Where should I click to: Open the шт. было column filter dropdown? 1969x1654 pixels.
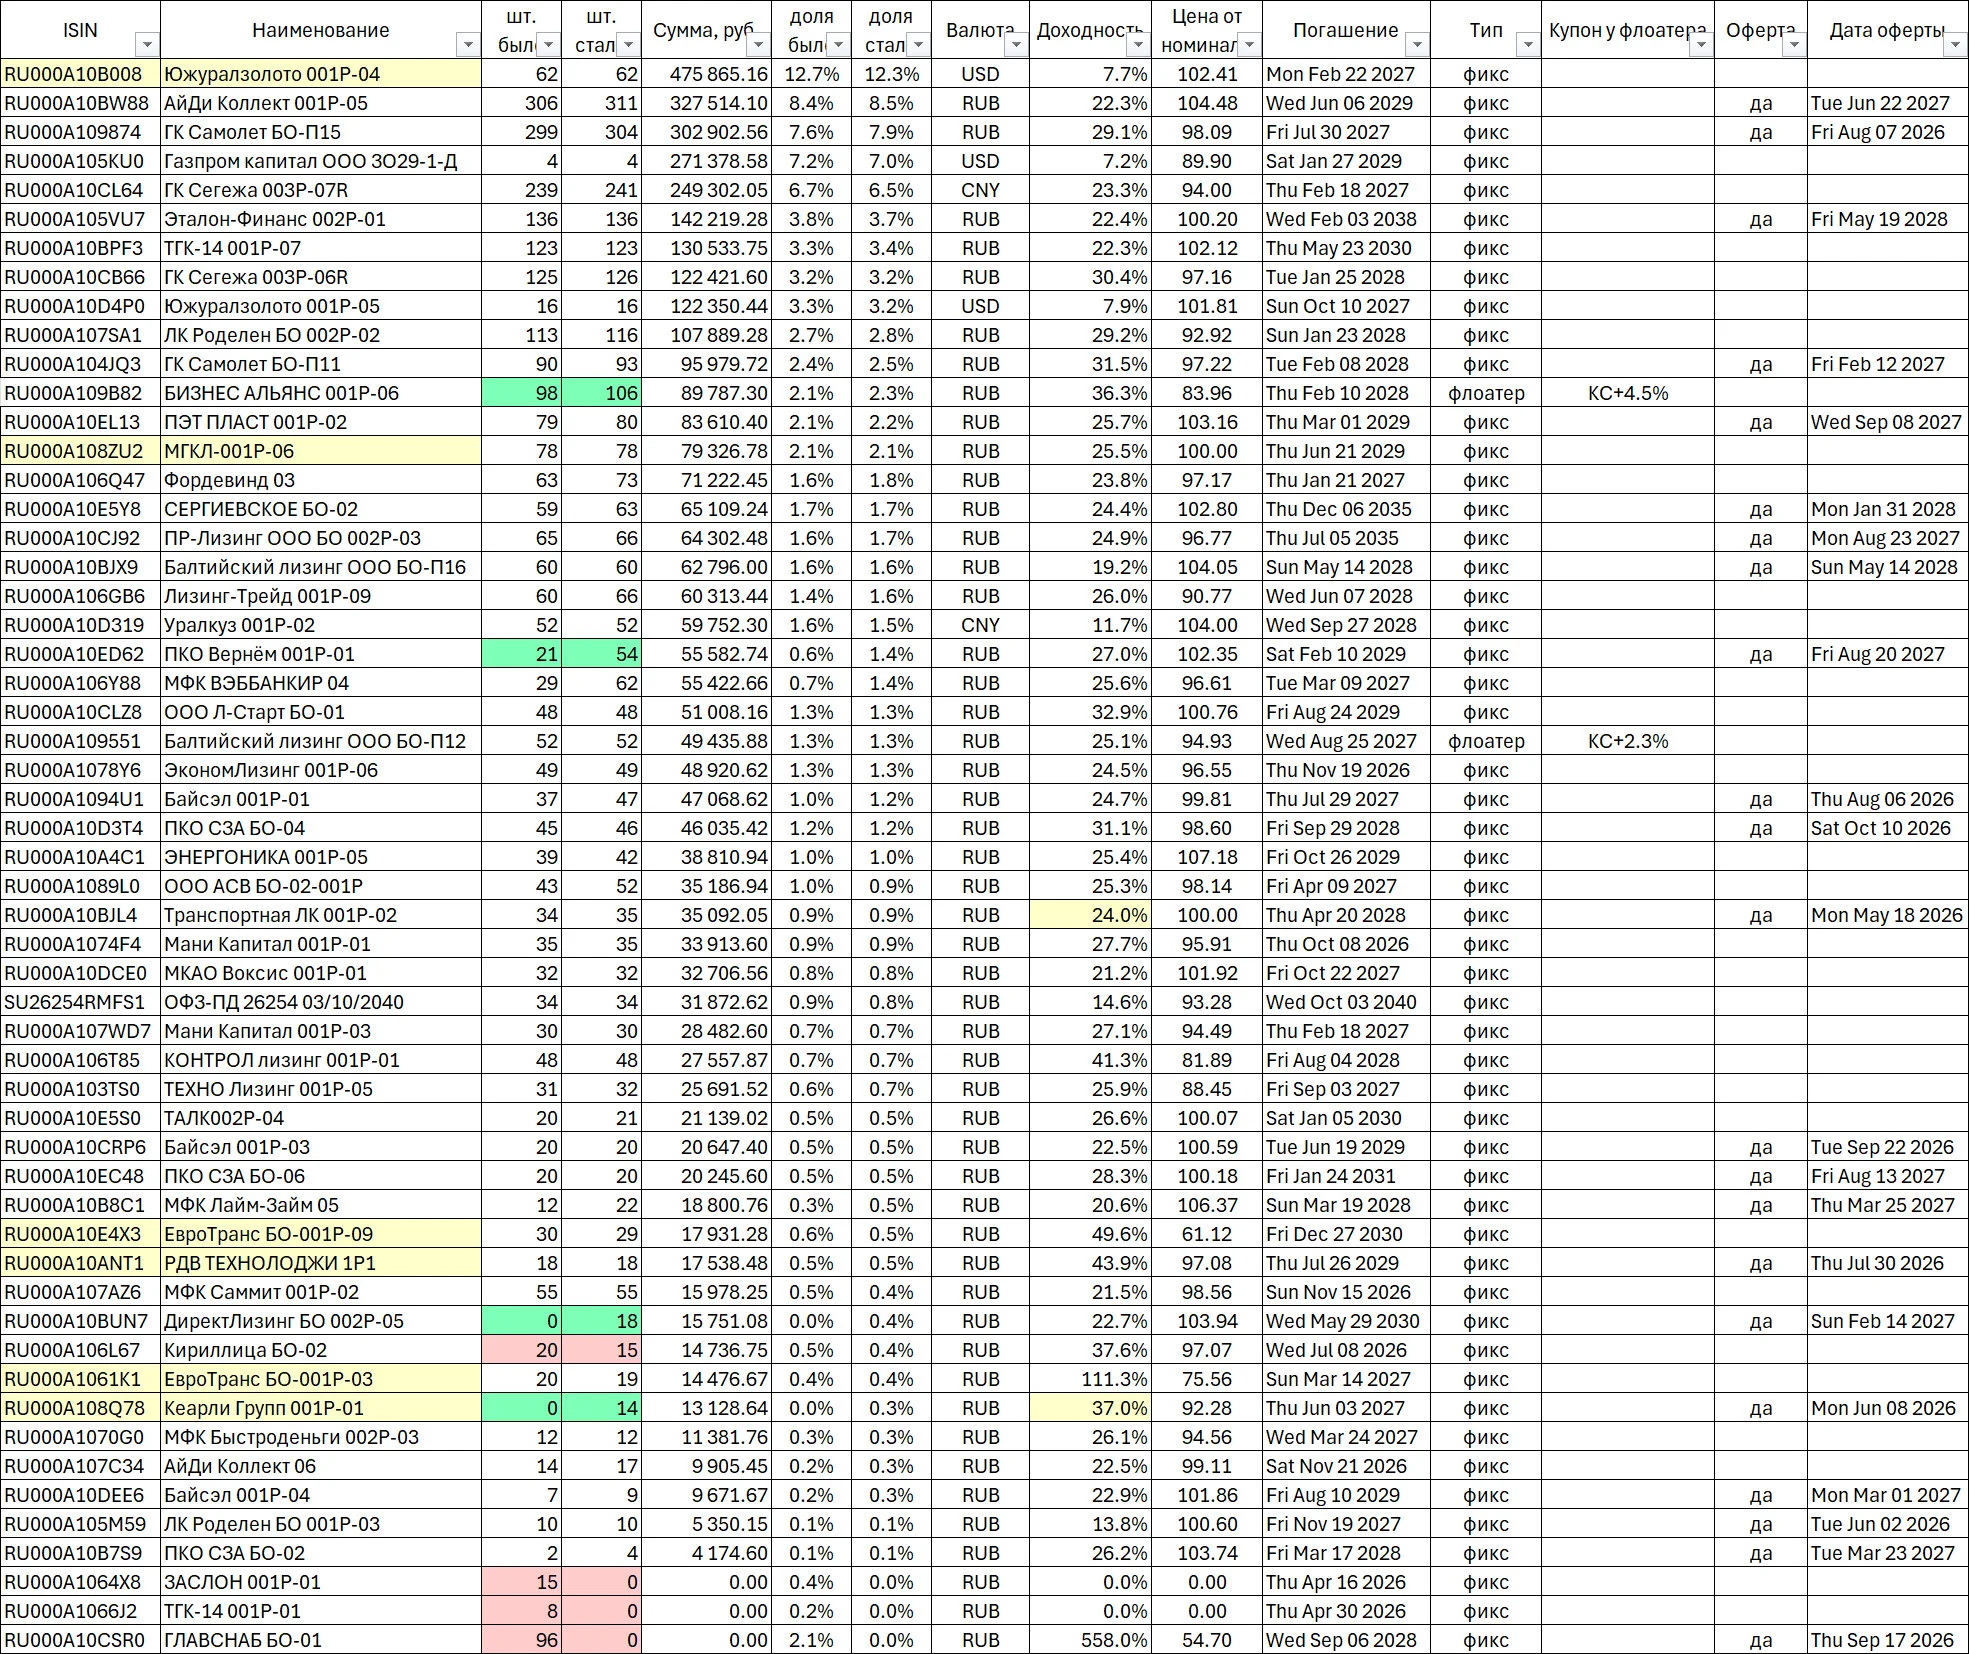pos(548,45)
